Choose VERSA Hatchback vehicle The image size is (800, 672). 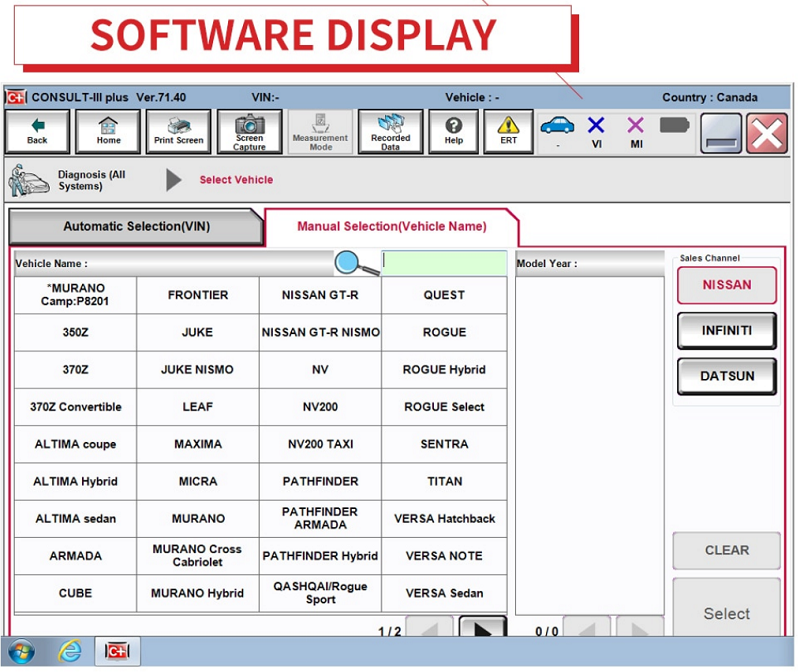click(444, 518)
